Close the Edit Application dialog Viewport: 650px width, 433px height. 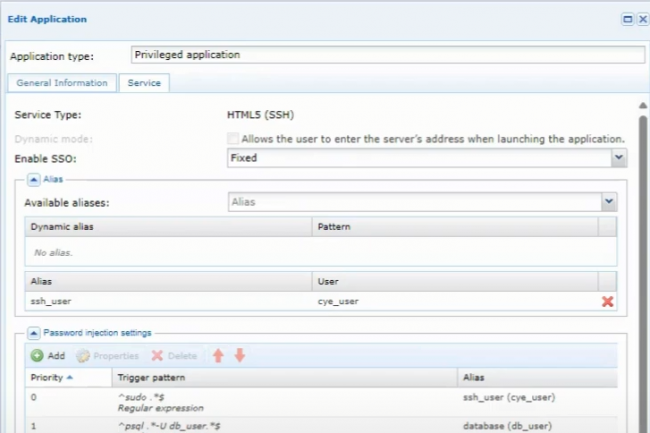coord(641,19)
